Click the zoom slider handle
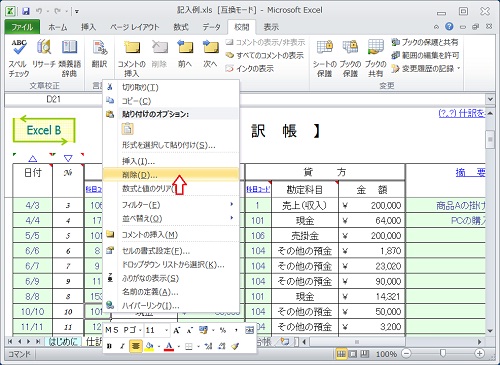Viewport: 500px width, 365px height. [443, 353]
